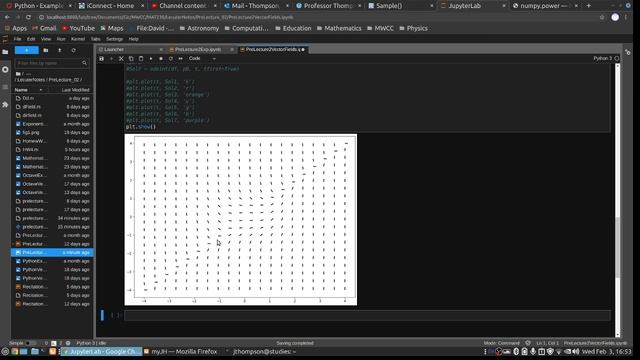Open the YouTube bookmark

click(x=78, y=28)
